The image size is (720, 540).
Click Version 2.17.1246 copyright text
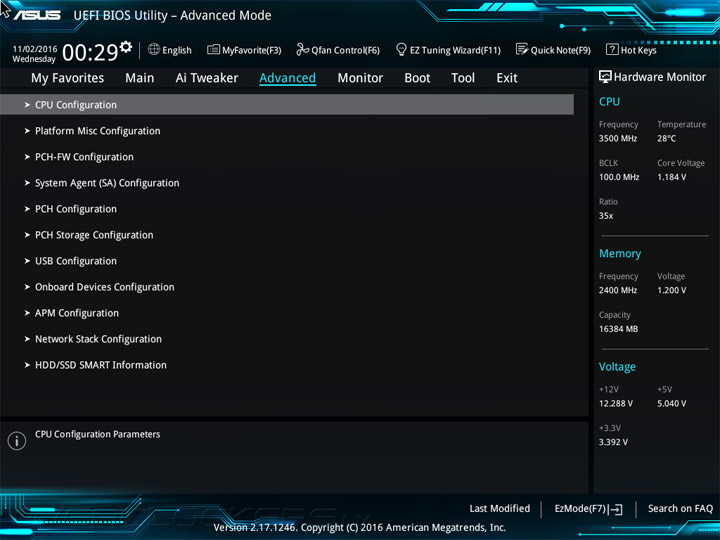tap(360, 527)
